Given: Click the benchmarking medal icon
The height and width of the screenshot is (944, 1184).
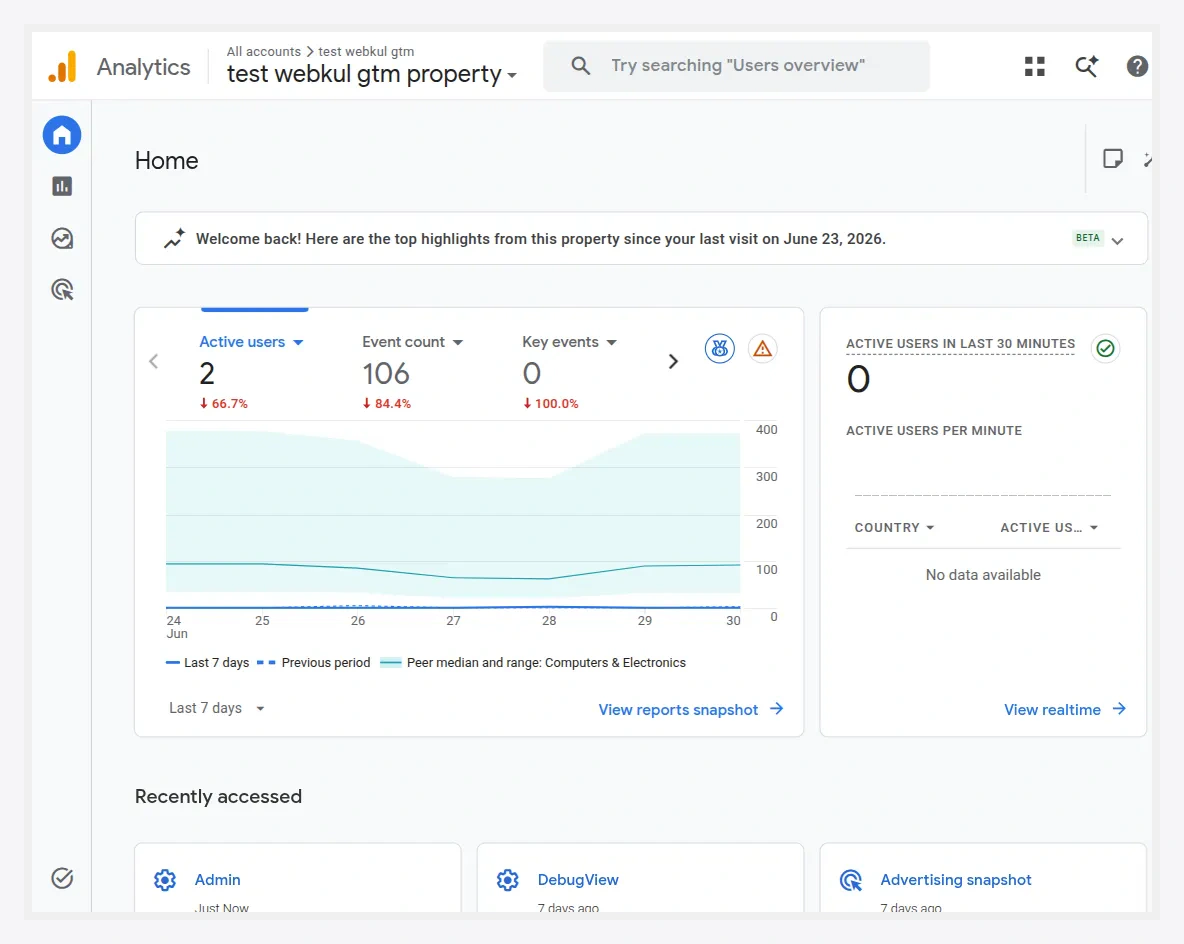Looking at the screenshot, I should 720,348.
